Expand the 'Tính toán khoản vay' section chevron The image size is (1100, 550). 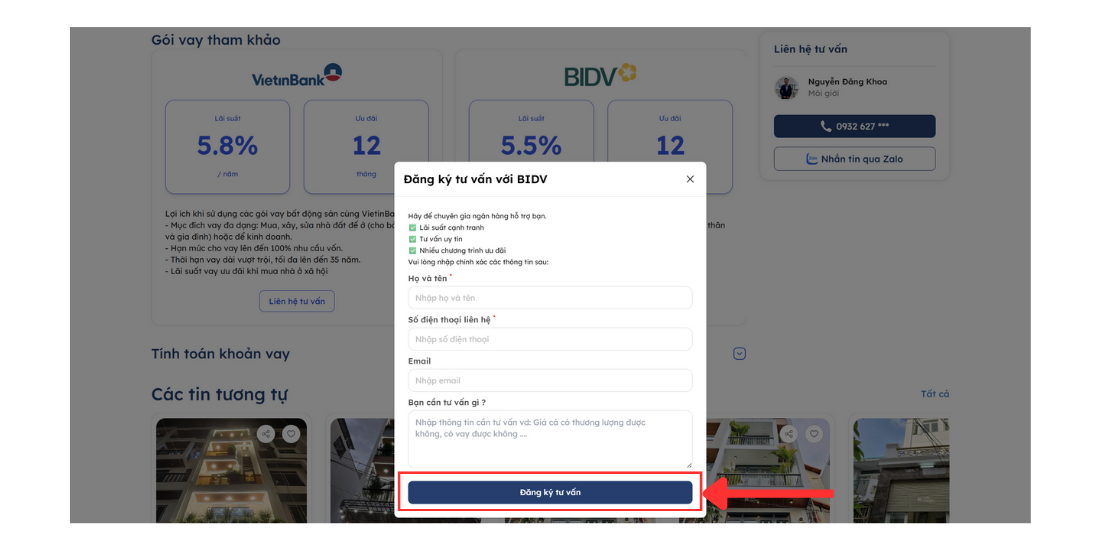click(739, 354)
